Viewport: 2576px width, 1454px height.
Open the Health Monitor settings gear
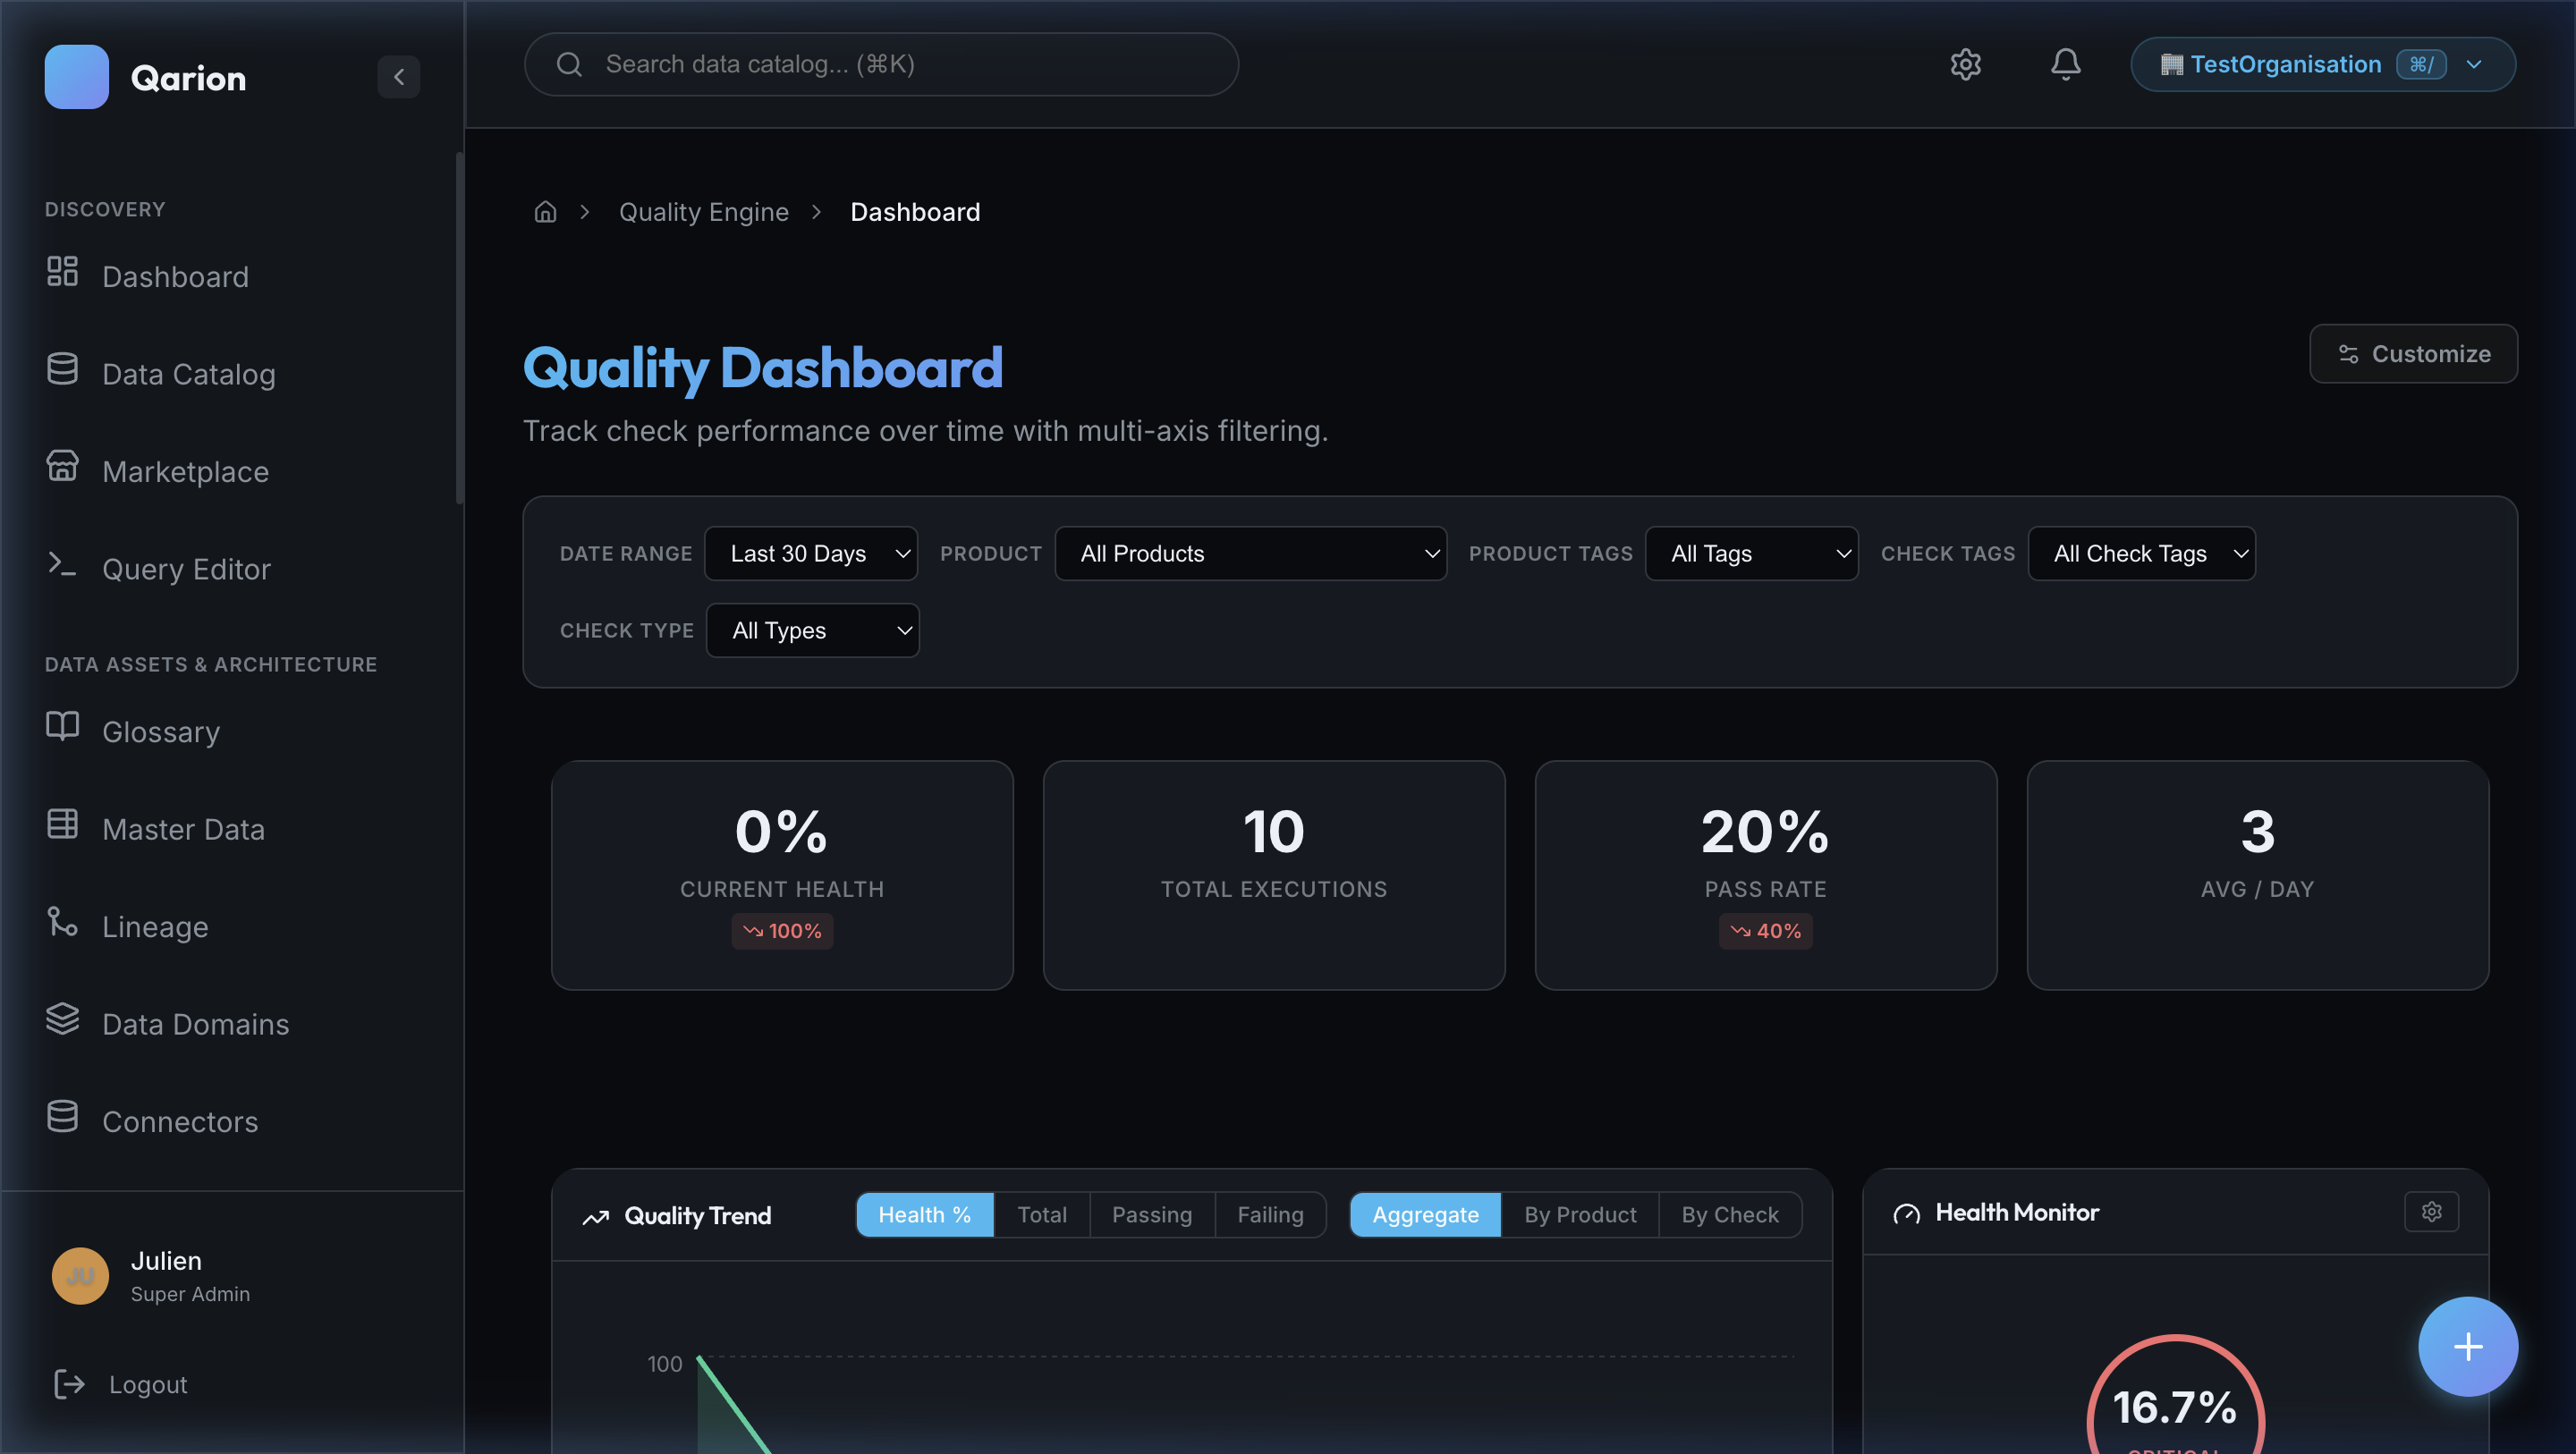point(2432,1211)
